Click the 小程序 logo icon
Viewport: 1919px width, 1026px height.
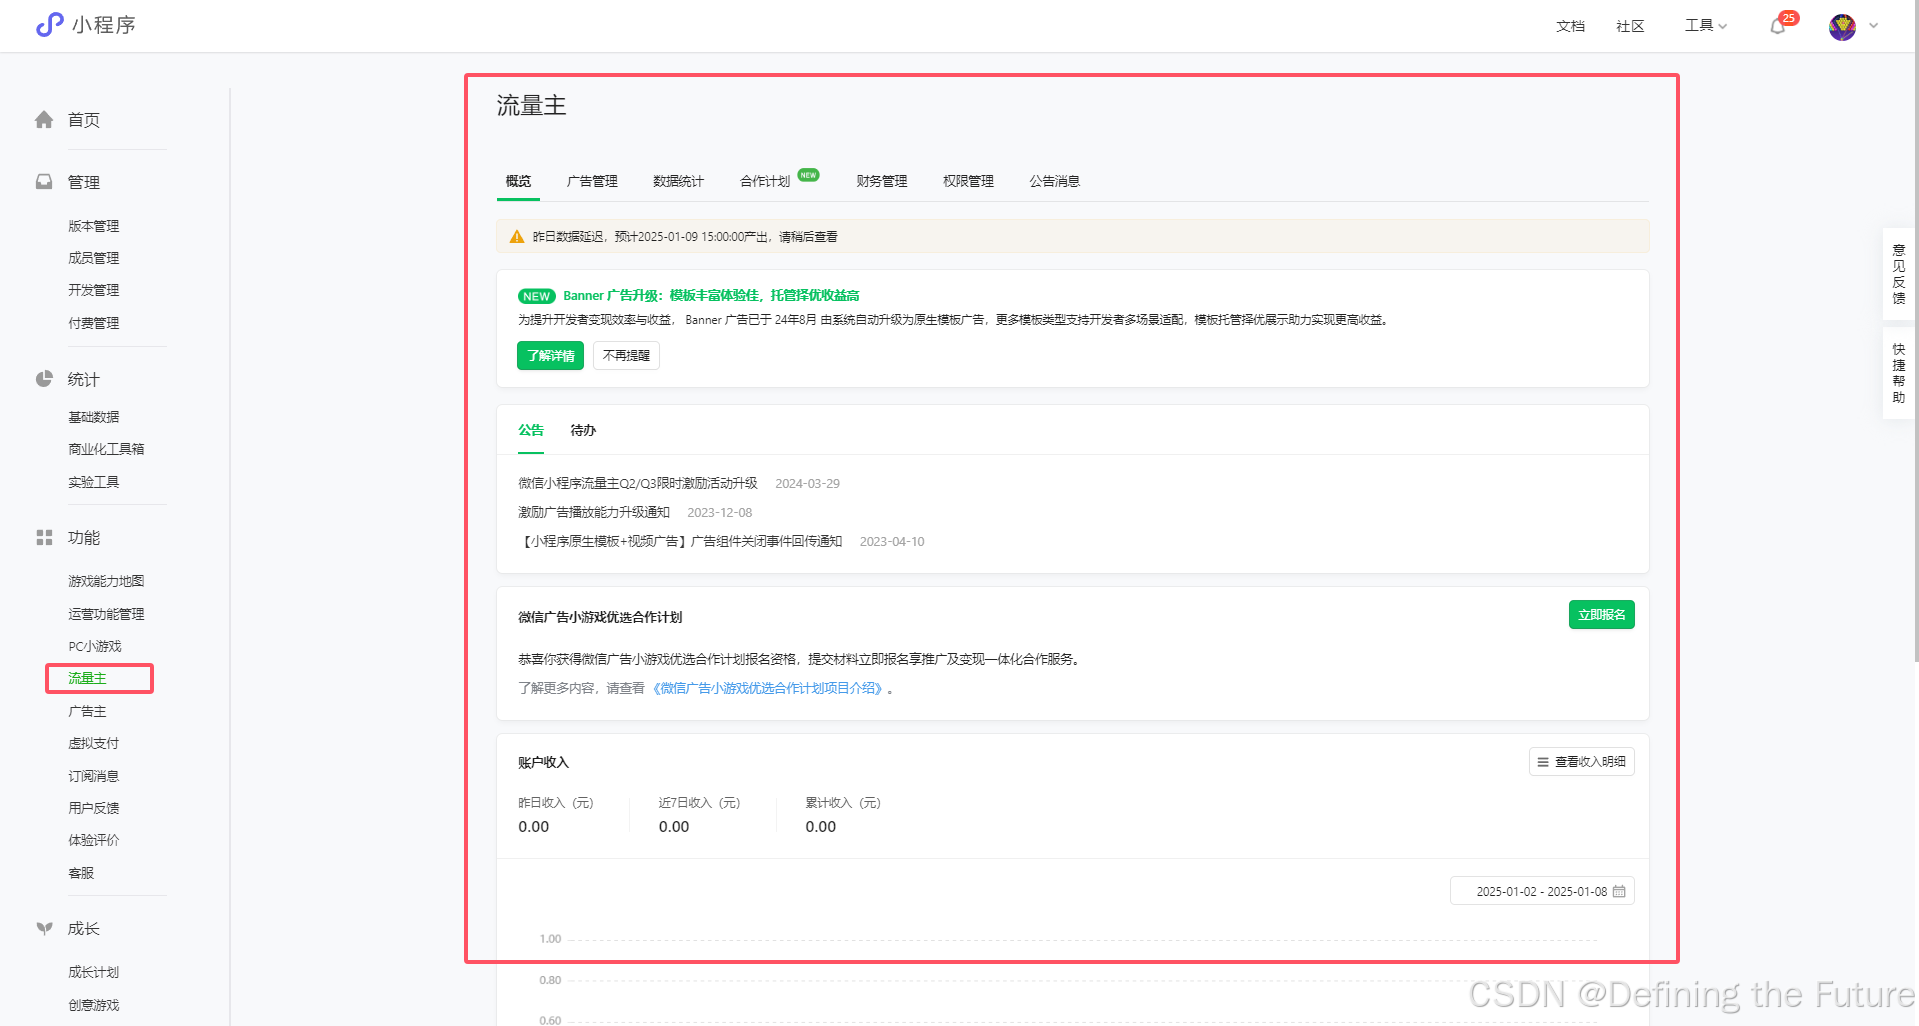(49, 25)
